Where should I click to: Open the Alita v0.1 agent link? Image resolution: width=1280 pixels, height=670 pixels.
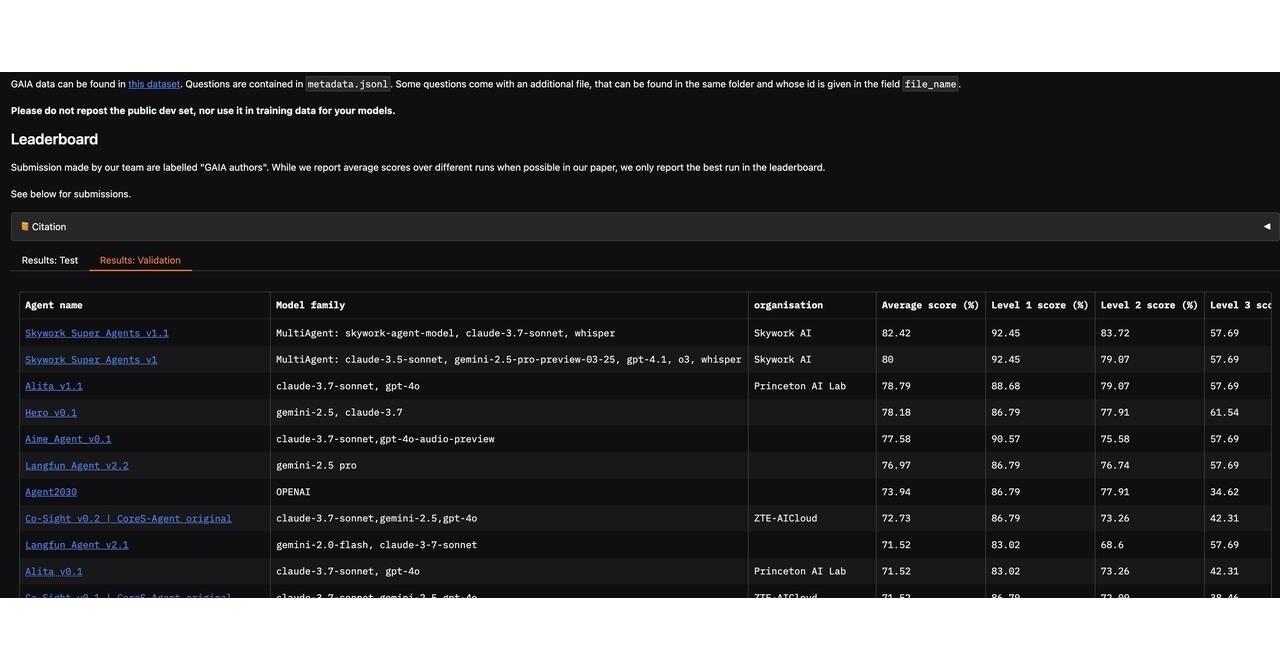[x=53, y=571]
